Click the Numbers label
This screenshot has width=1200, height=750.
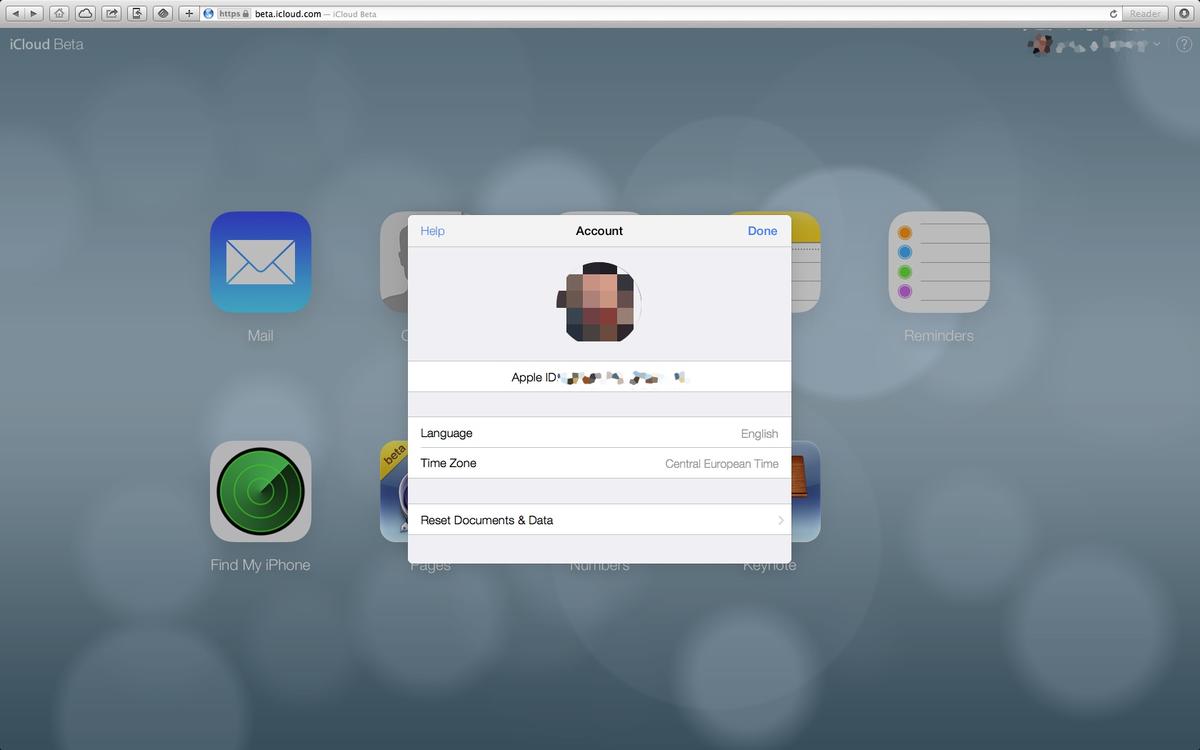[x=600, y=567]
